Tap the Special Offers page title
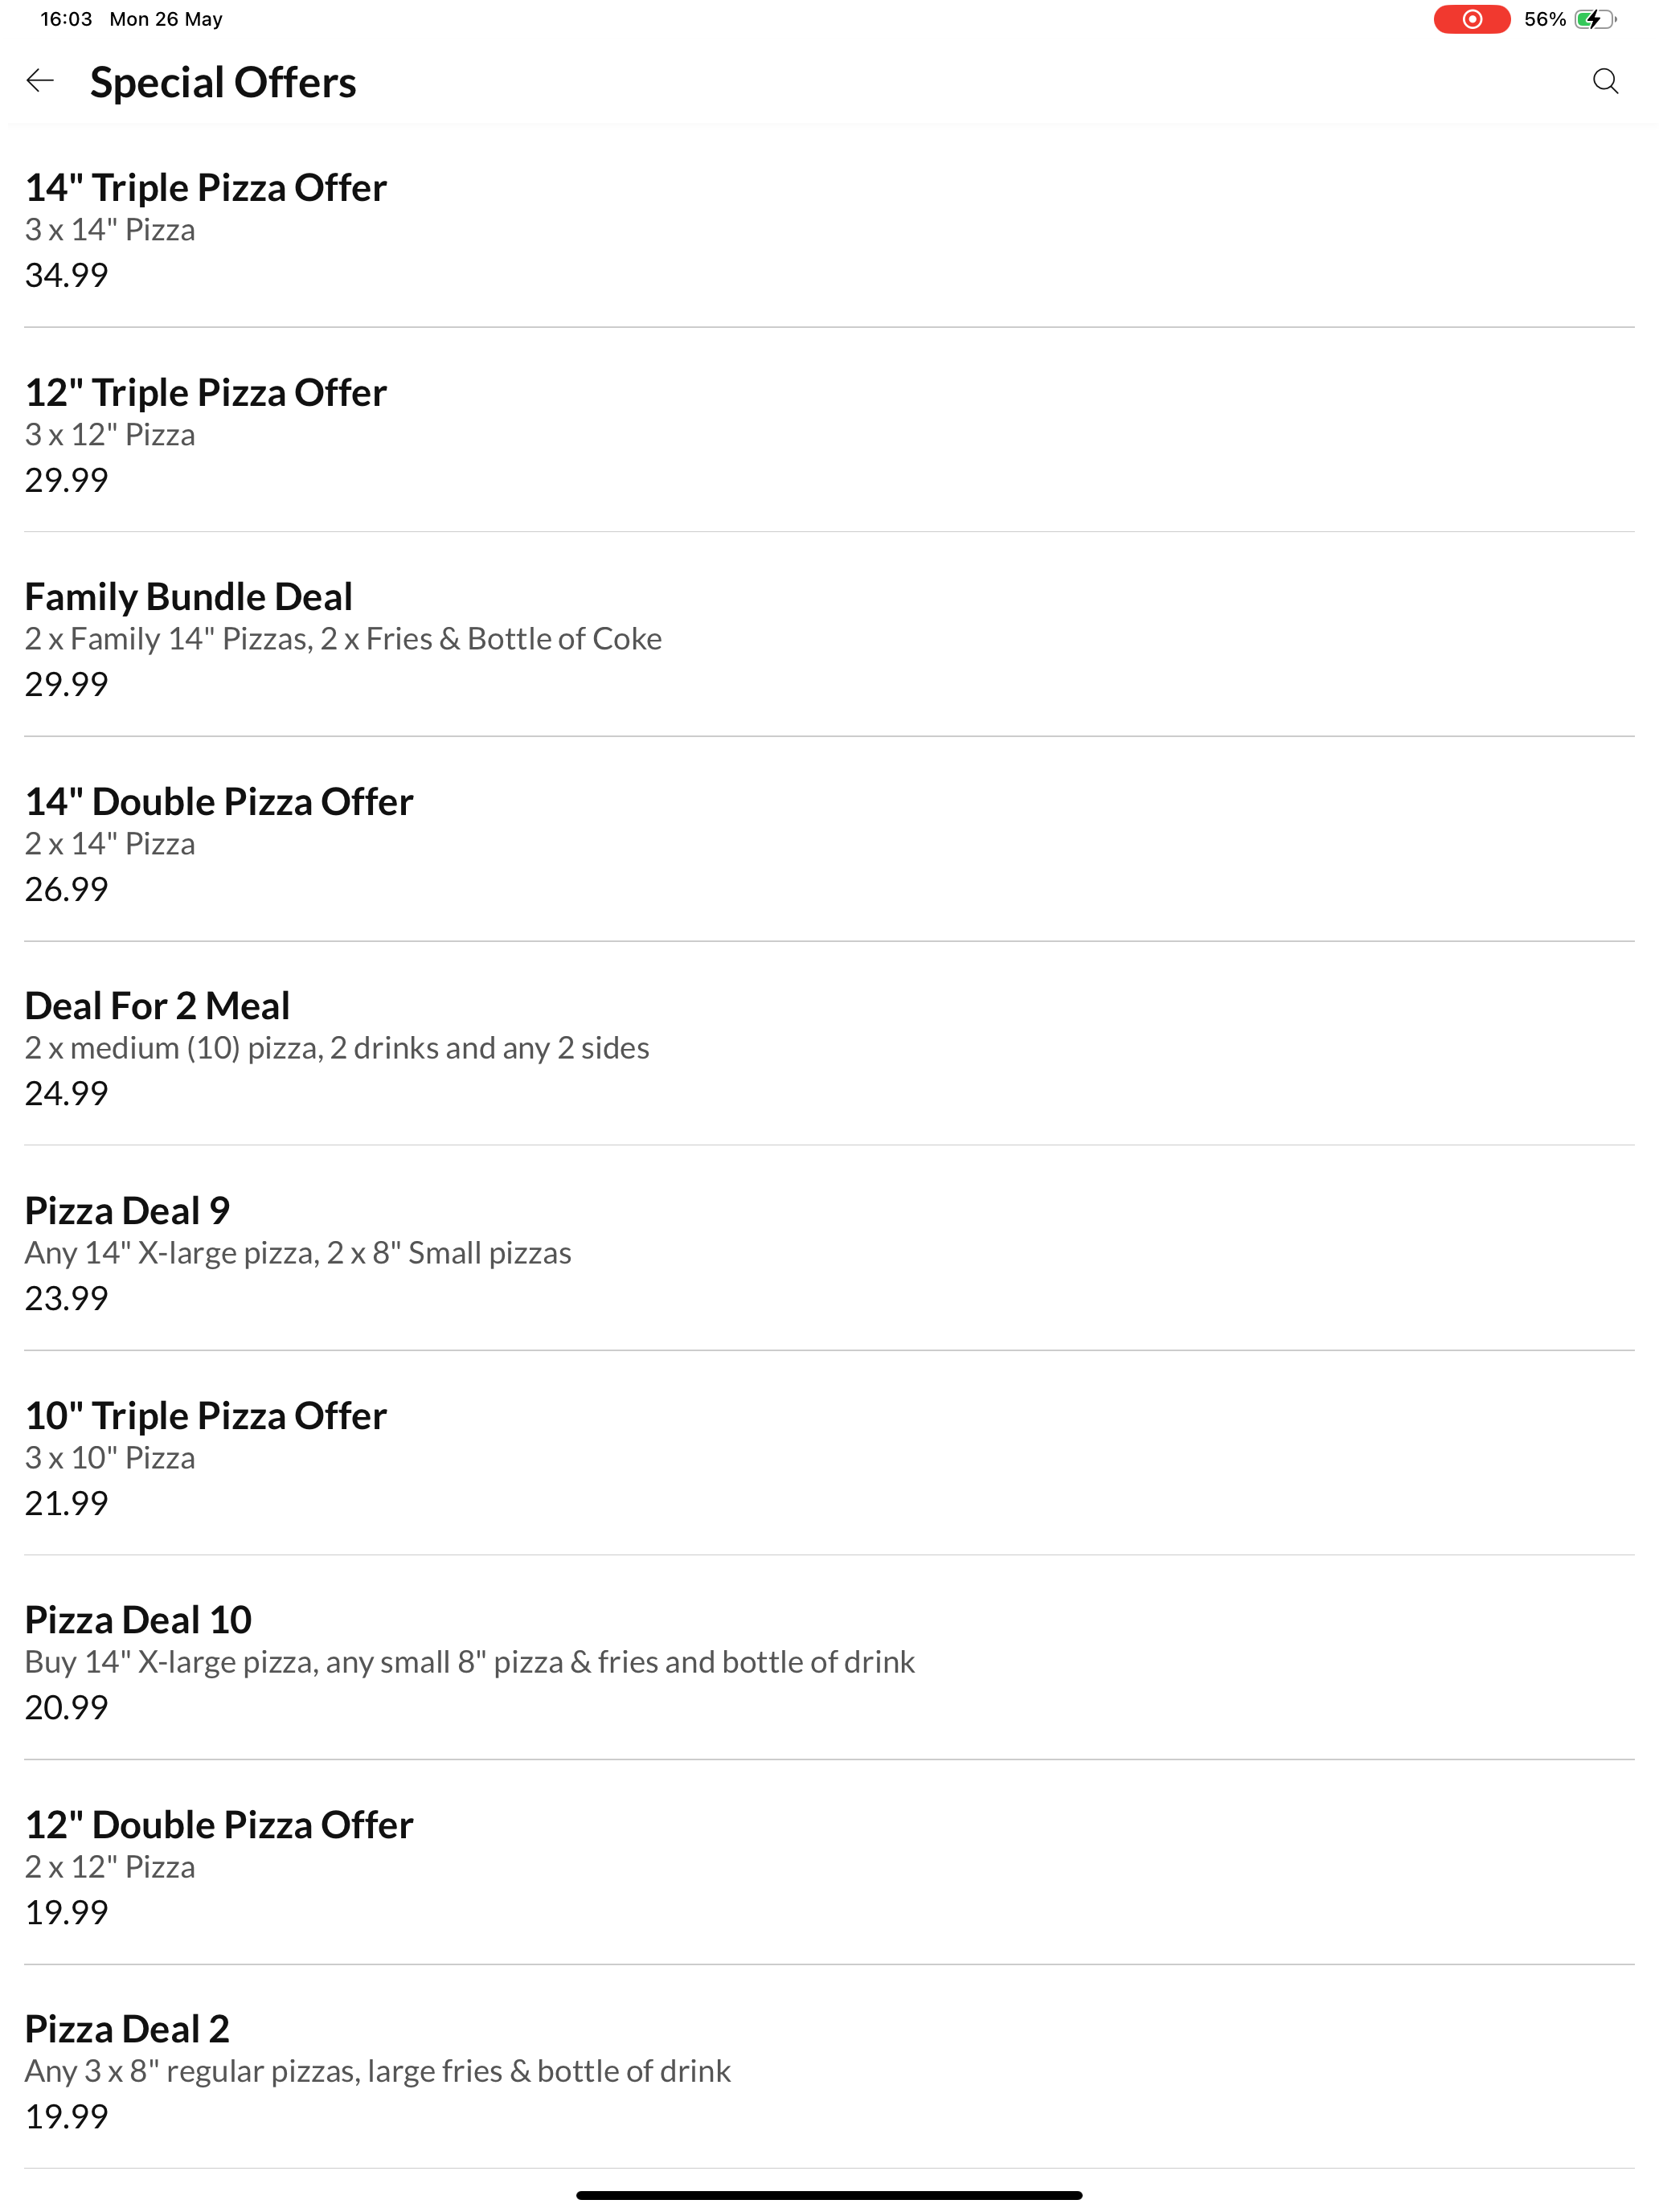This screenshot has width=1659, height=2212. point(223,82)
